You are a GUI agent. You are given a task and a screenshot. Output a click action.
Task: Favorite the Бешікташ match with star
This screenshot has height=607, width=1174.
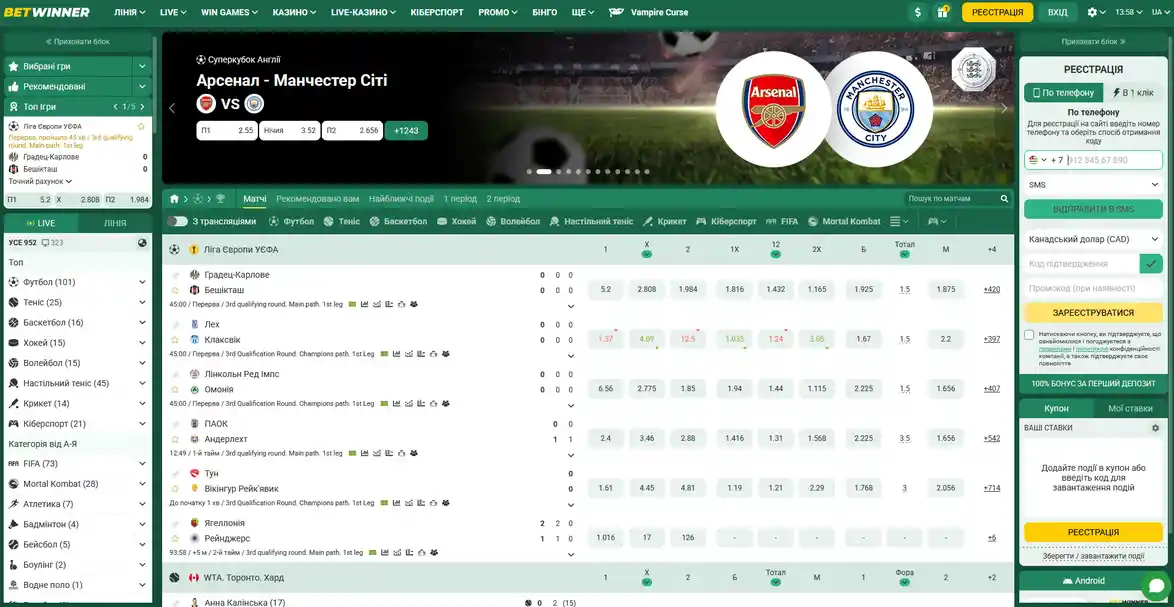pyautogui.click(x=175, y=290)
